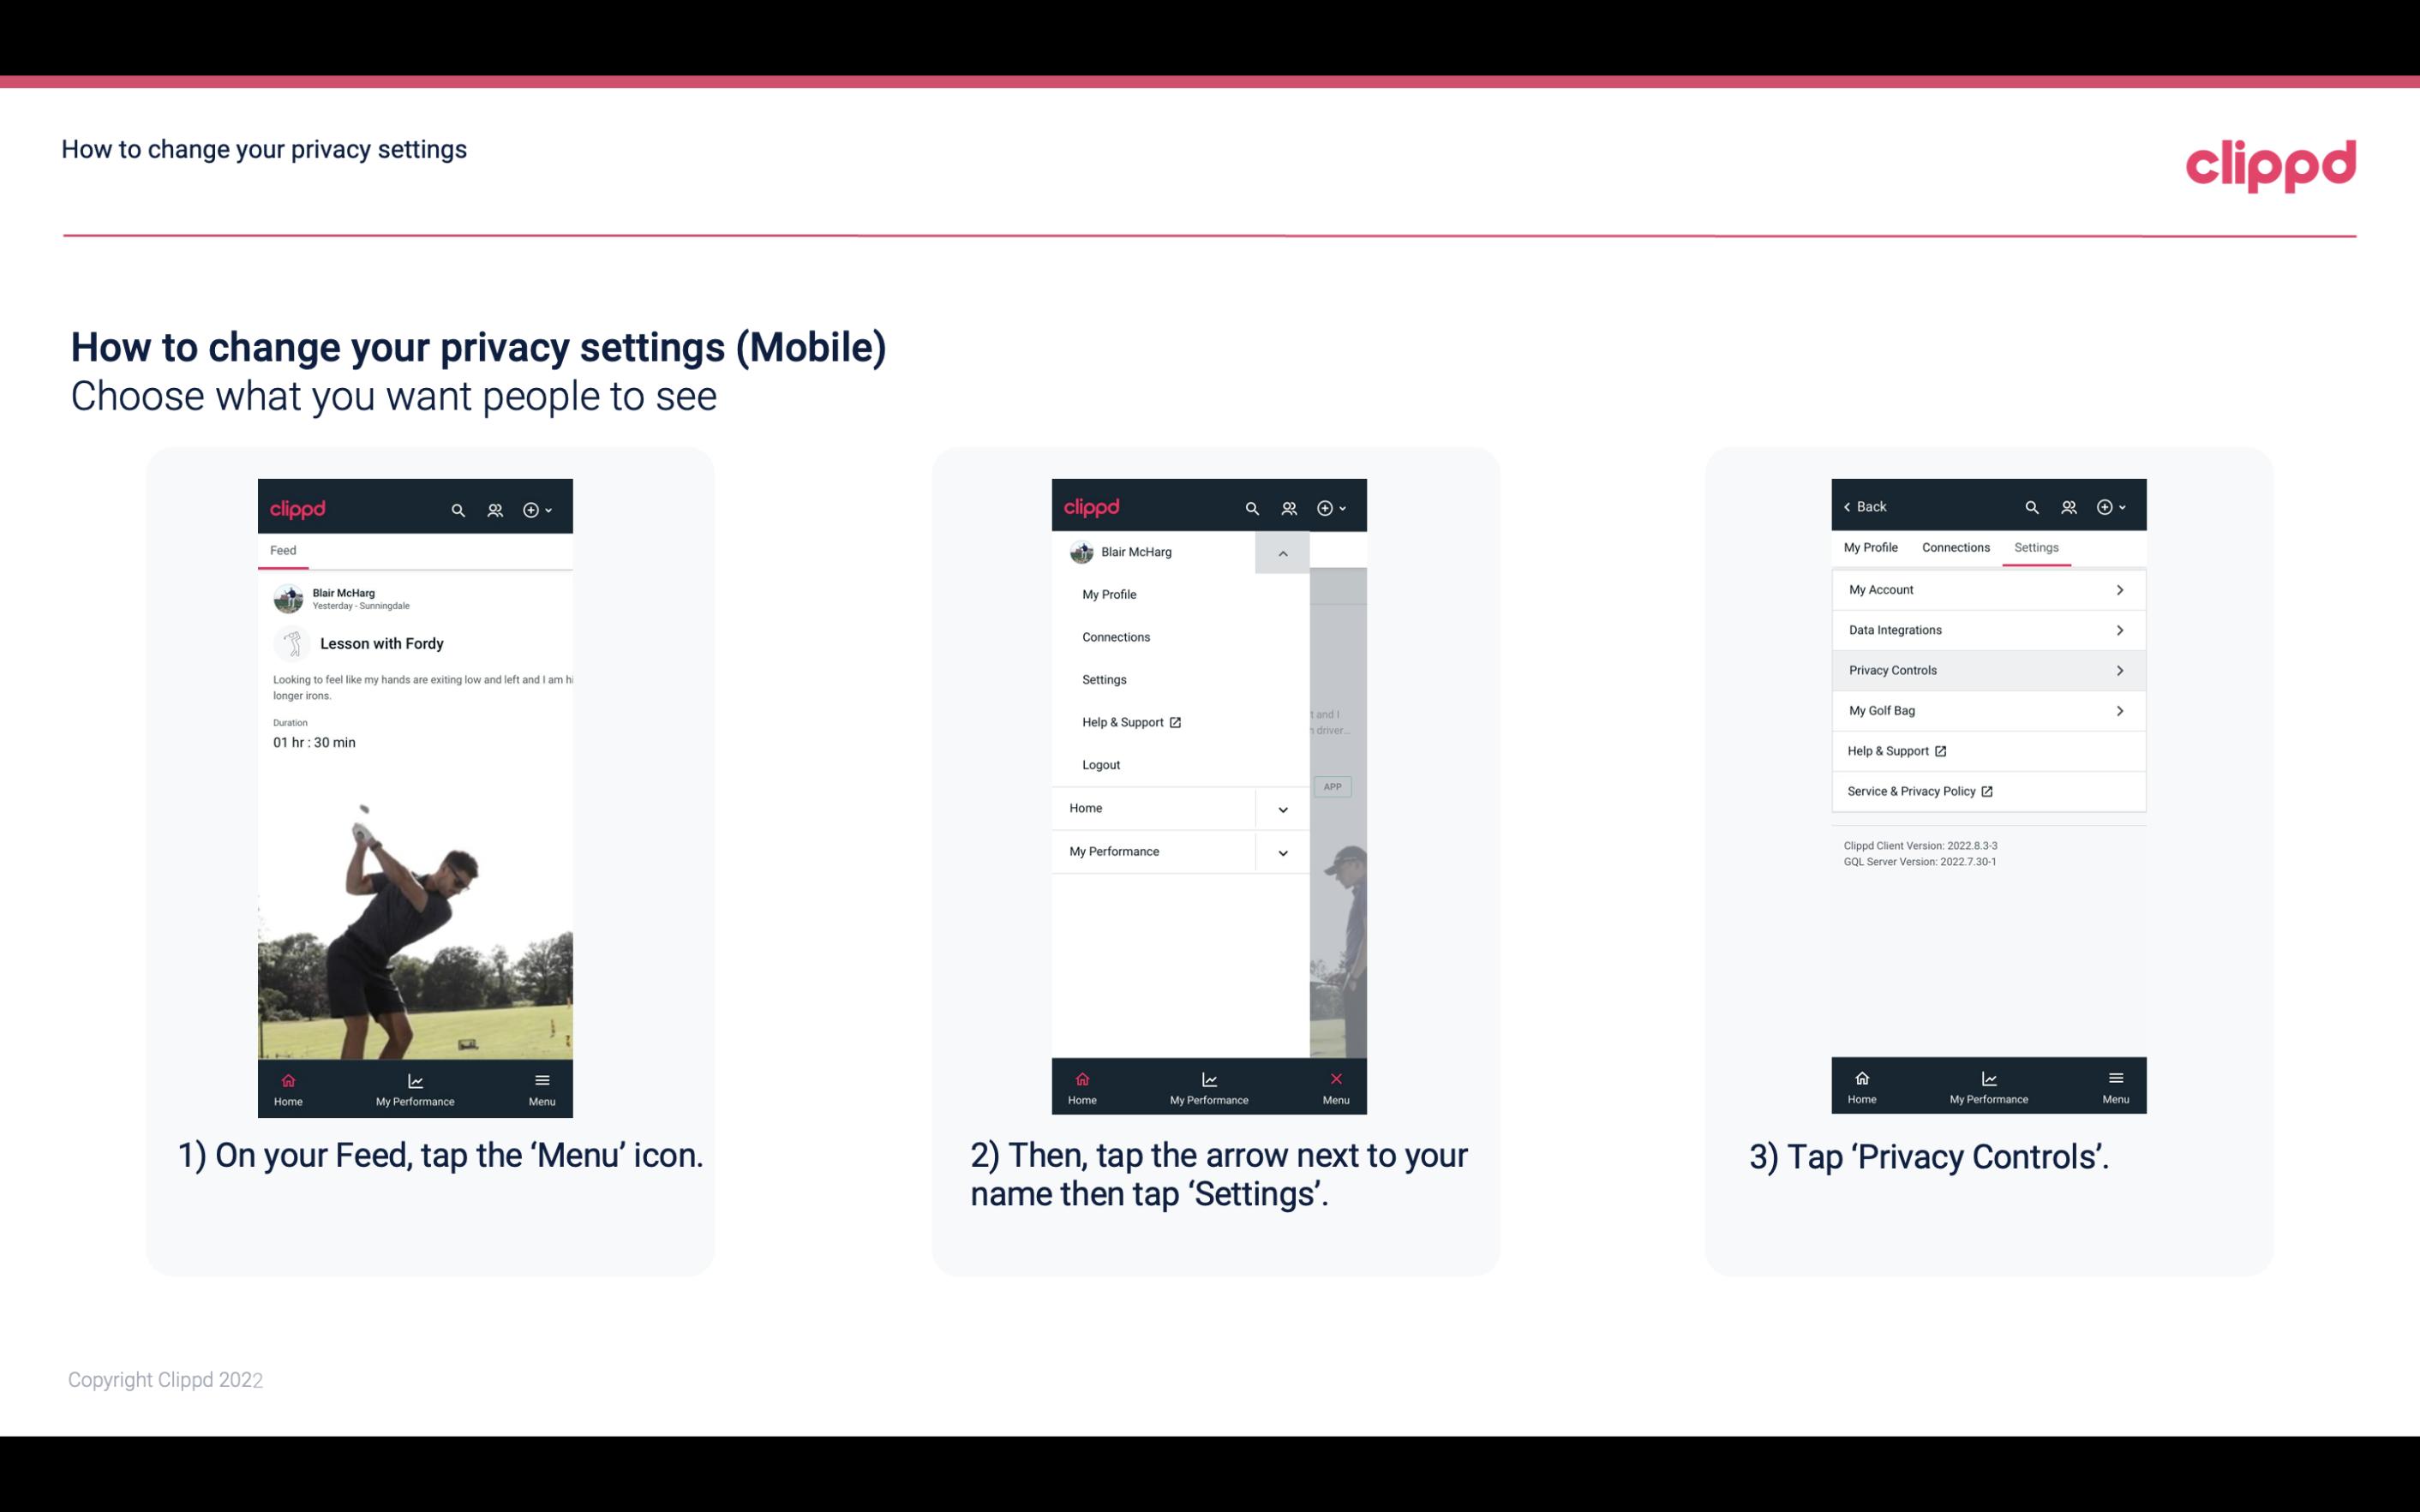2420x1512 pixels.
Task: Select the Privacy Controls tab option
Action: tap(1985, 669)
